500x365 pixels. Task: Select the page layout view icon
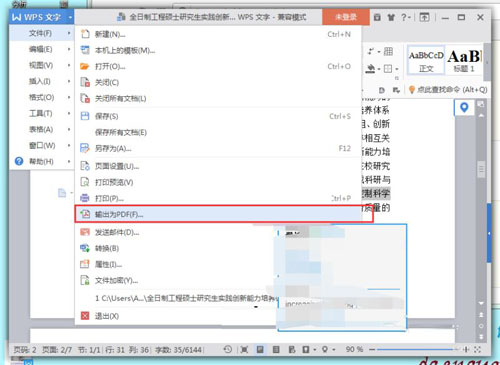point(260,349)
